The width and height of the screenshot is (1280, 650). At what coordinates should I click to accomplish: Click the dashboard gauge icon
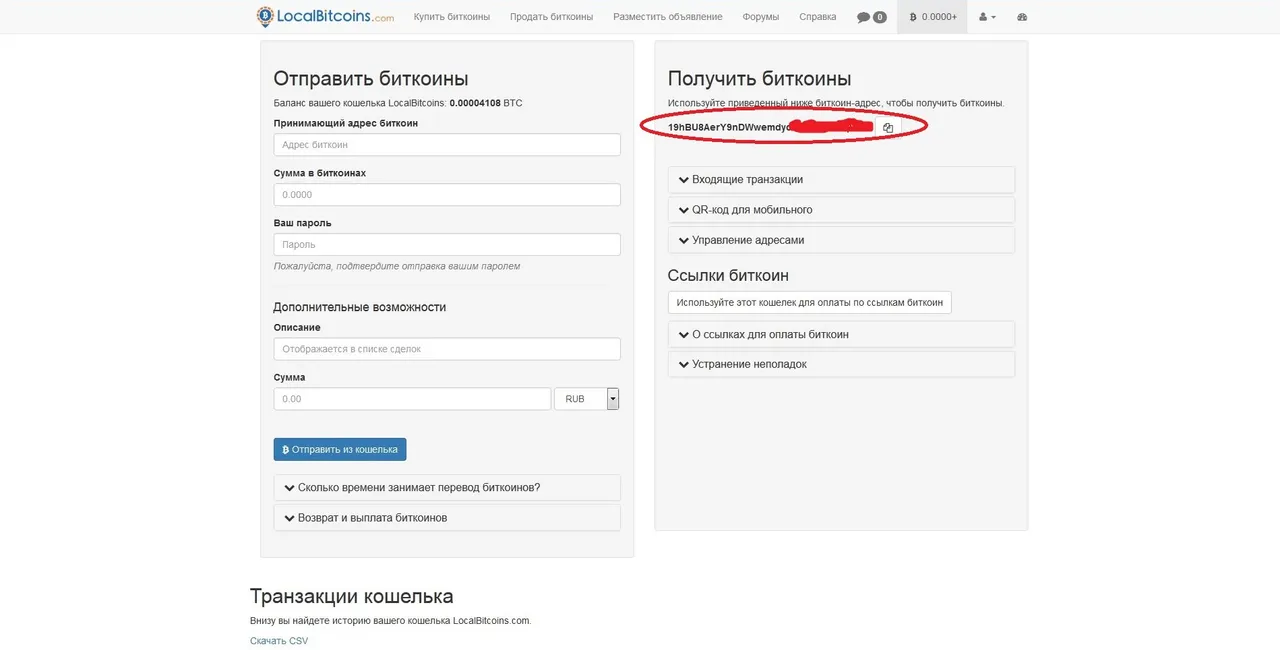tap(1022, 17)
